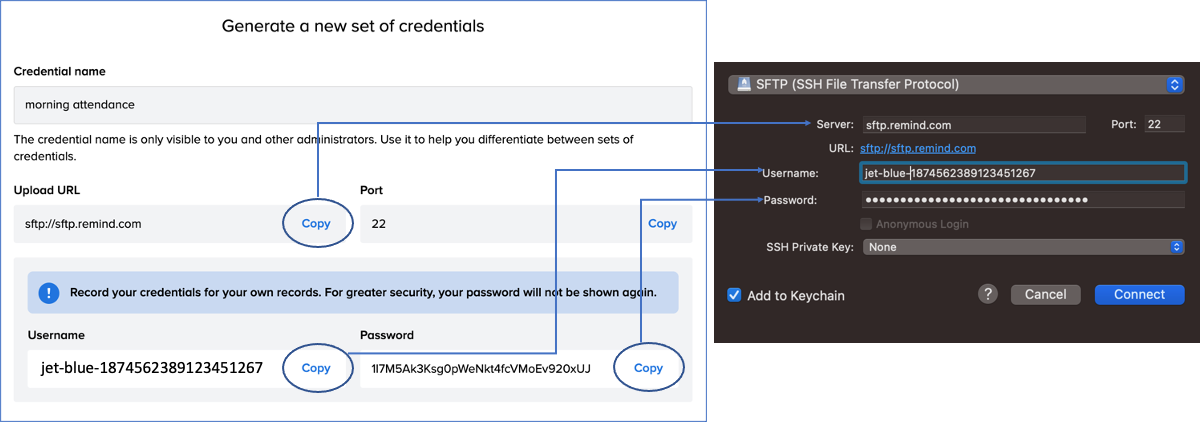
Task: Toggle the Add to Keychain checkbox
Action: coord(735,295)
